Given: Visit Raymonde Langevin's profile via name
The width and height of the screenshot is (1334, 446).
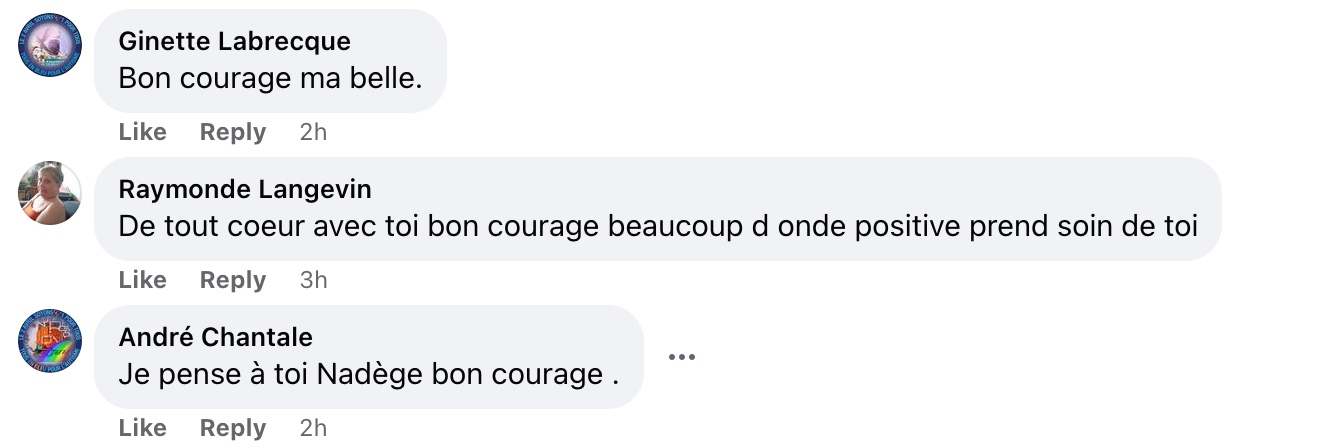Looking at the screenshot, I should pyautogui.click(x=245, y=189).
